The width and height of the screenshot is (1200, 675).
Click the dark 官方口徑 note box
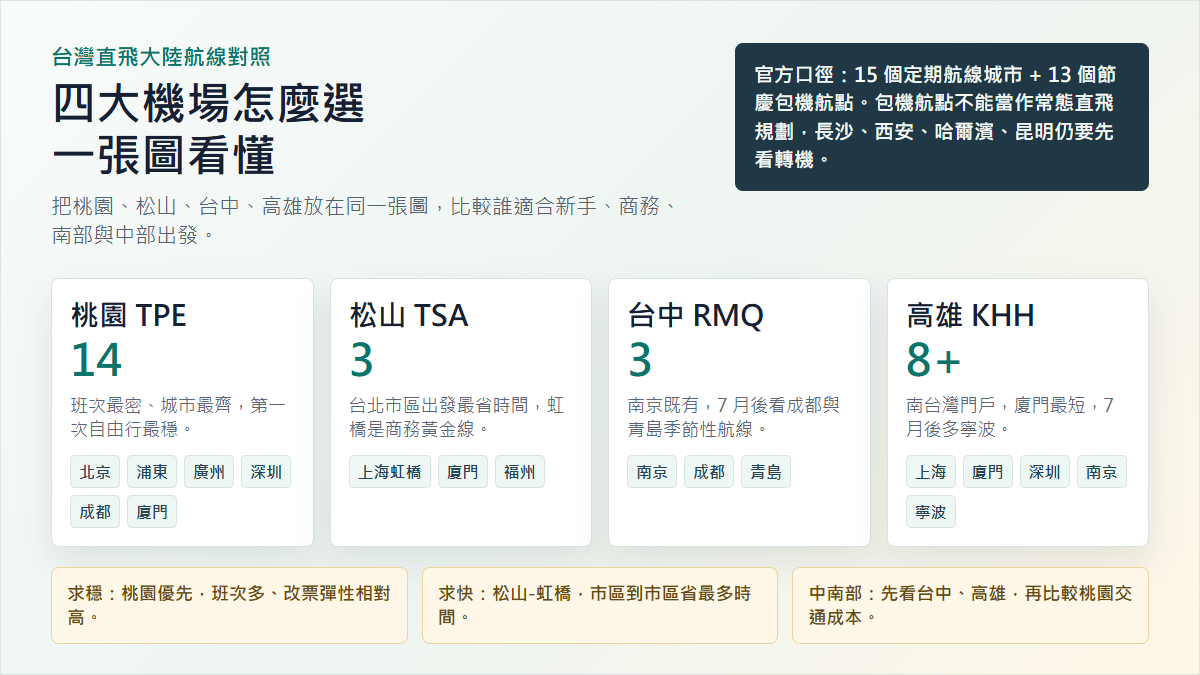pos(942,117)
